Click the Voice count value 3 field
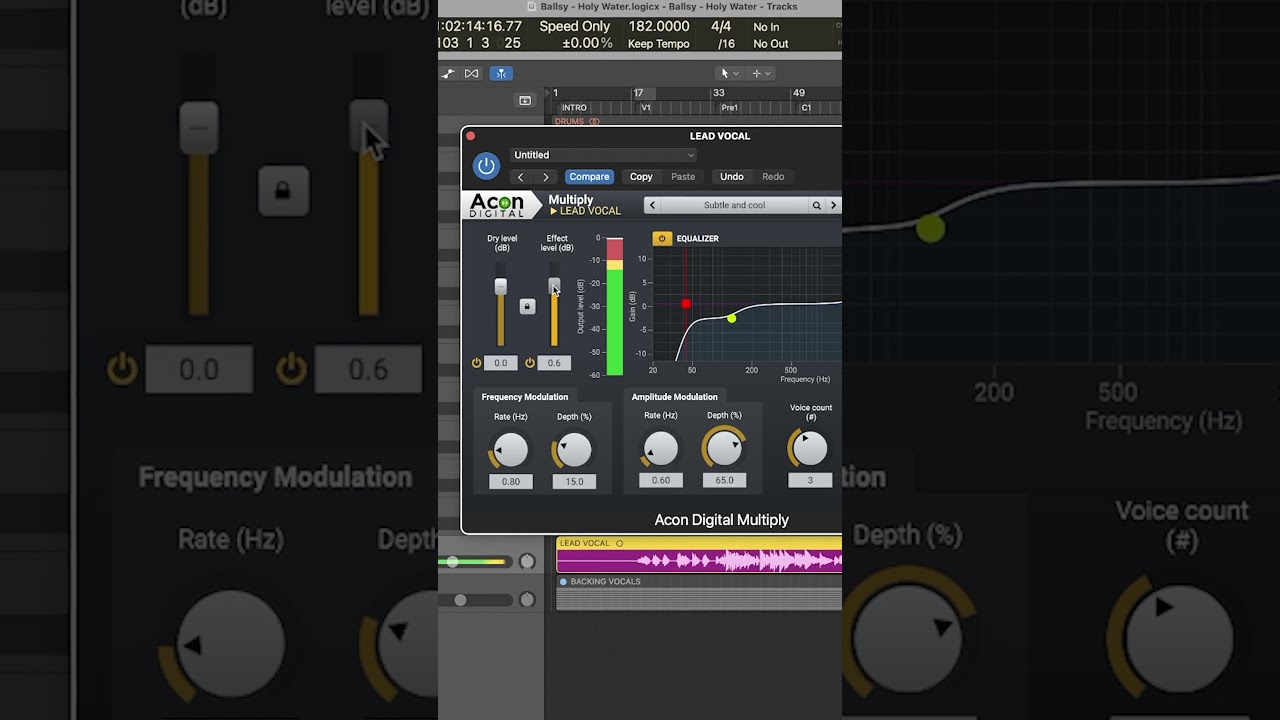 pyautogui.click(x=810, y=480)
